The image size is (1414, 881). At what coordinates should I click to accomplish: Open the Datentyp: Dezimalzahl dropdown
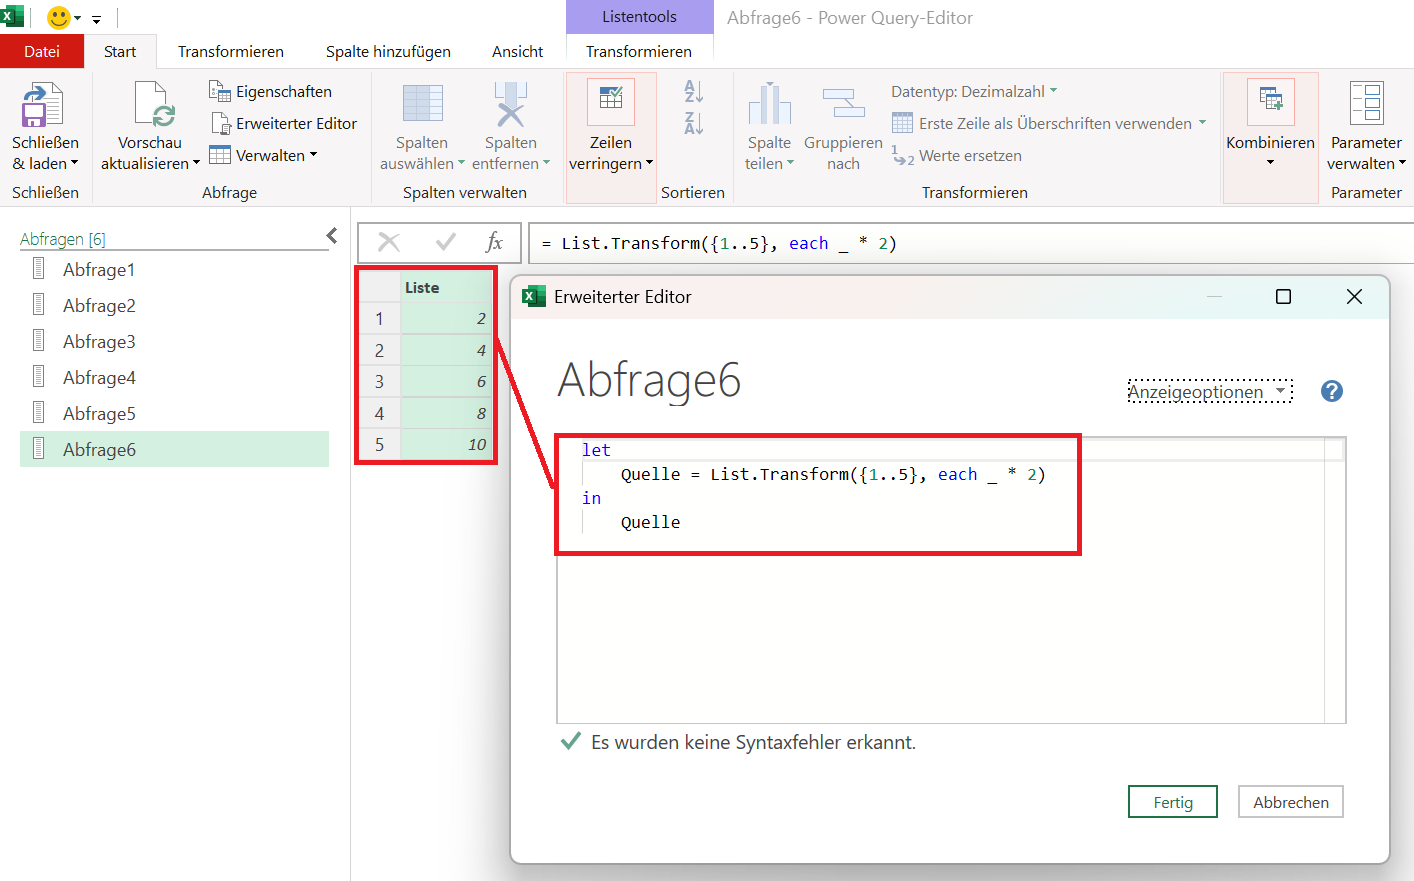click(974, 91)
